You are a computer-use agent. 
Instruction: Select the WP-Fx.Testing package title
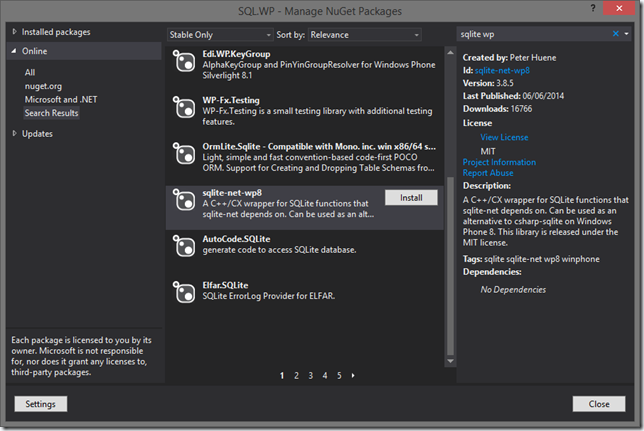click(x=231, y=100)
